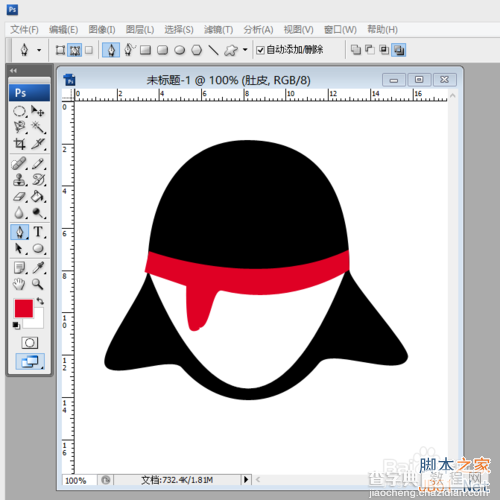Viewport: 500px width, 500px height.
Task: Choose the Horizontal Type tool
Action: coord(38,232)
